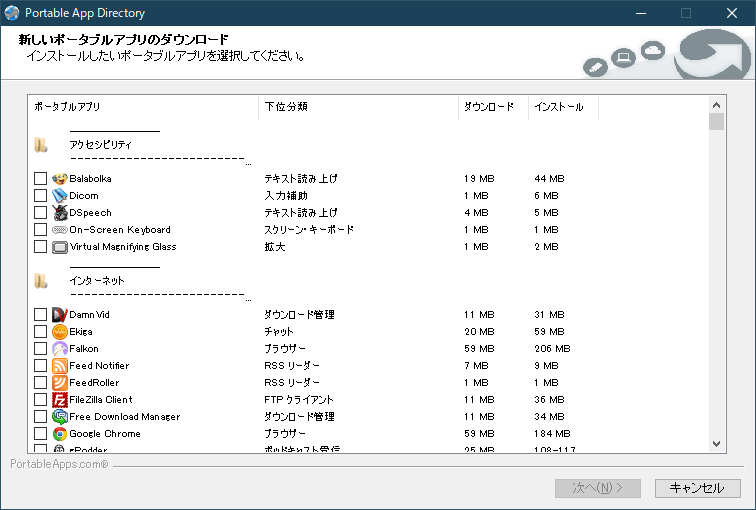The height and width of the screenshot is (510, 756).
Task: Click the キャンセル button
Action: click(698, 488)
